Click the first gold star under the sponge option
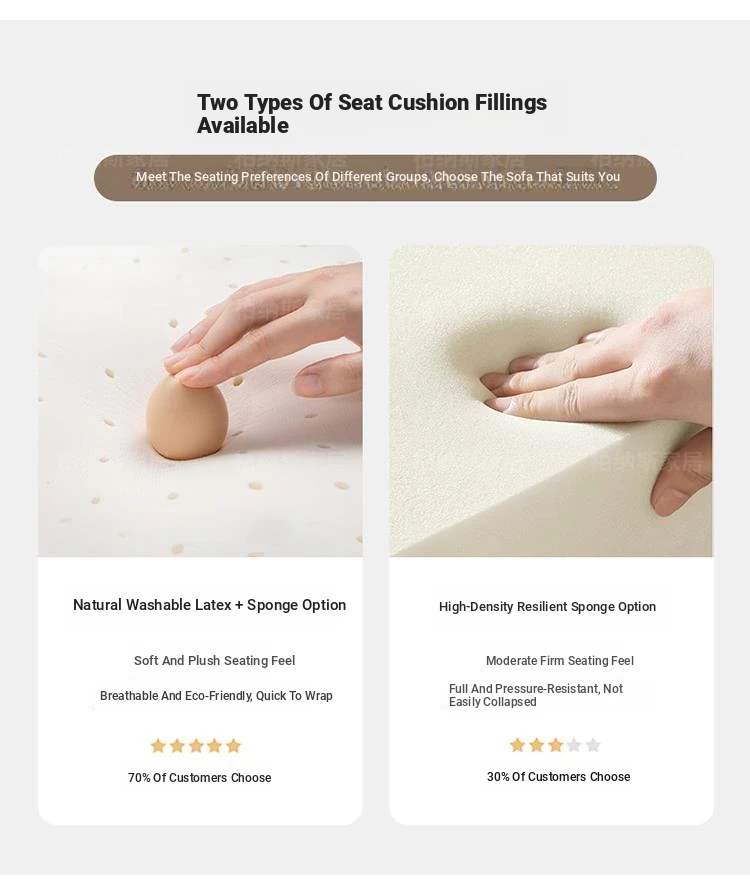750x893 pixels. [x=518, y=745]
